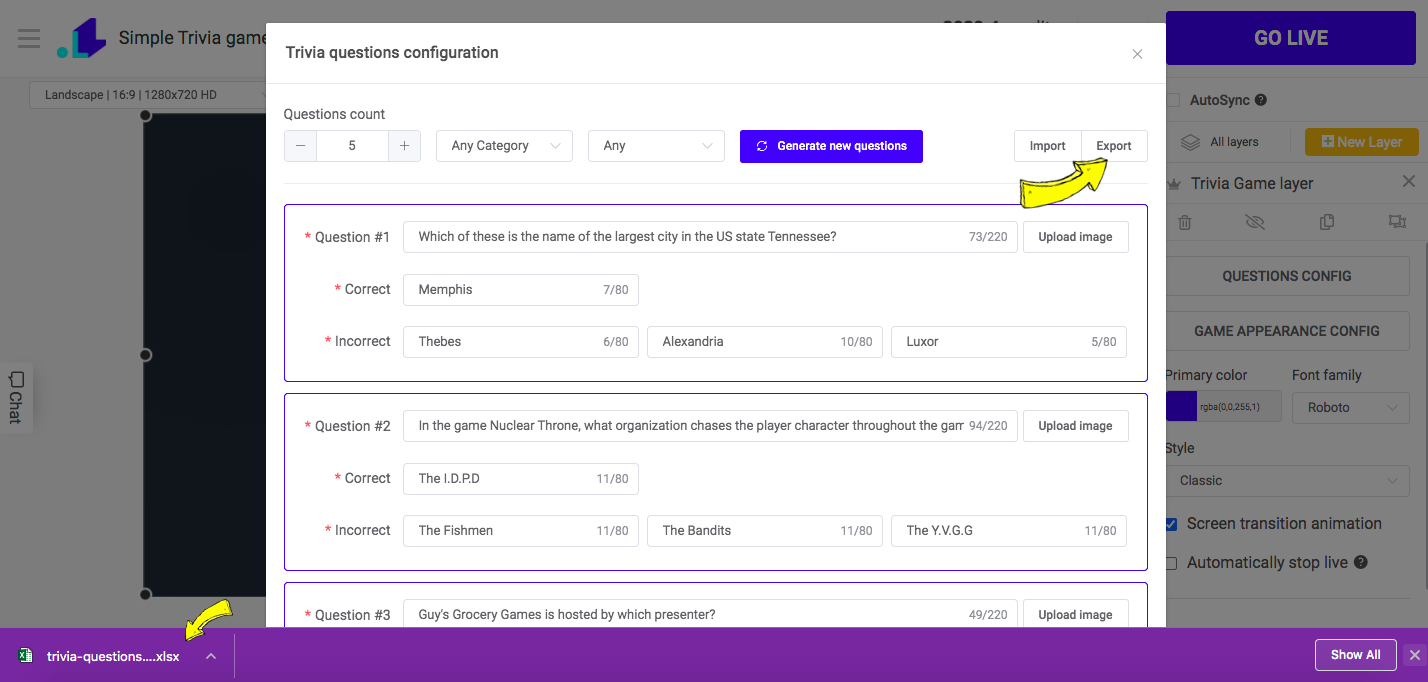Viewport: 1428px width, 682px height.
Task: Edit the Question #3 text field
Action: pyautogui.click(x=711, y=614)
